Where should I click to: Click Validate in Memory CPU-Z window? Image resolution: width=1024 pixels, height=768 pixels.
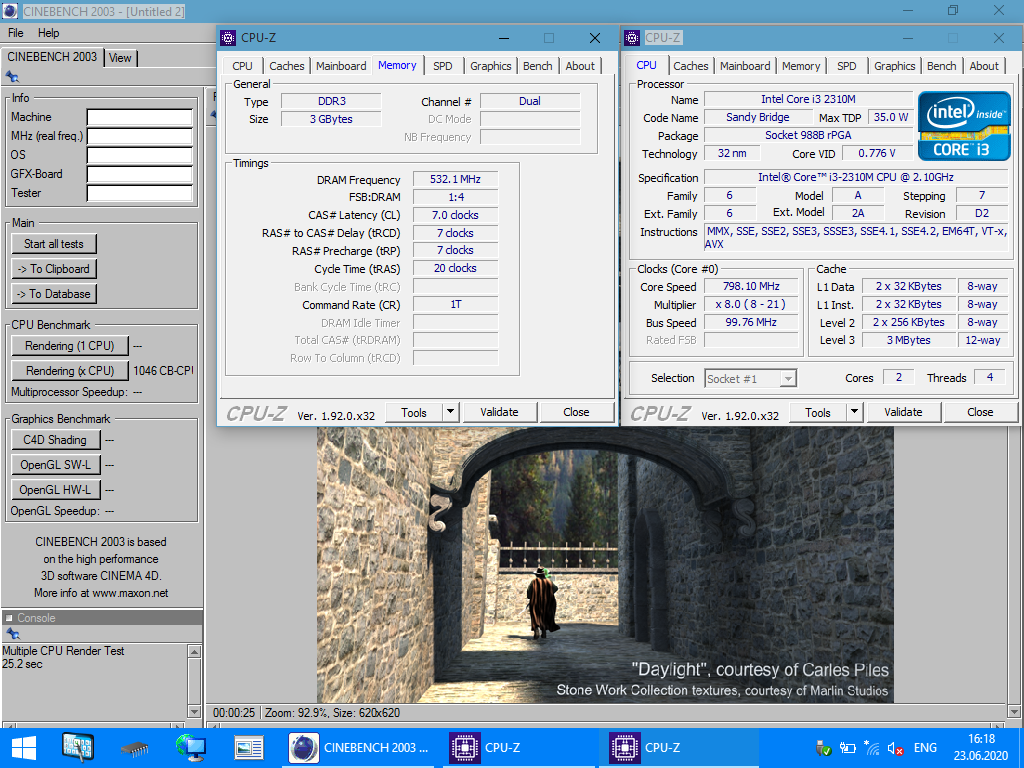click(500, 412)
